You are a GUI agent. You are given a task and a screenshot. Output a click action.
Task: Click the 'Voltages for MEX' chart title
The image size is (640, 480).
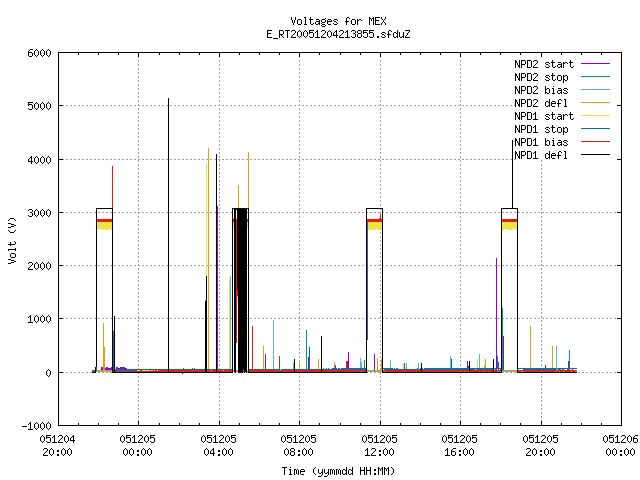tap(338, 21)
